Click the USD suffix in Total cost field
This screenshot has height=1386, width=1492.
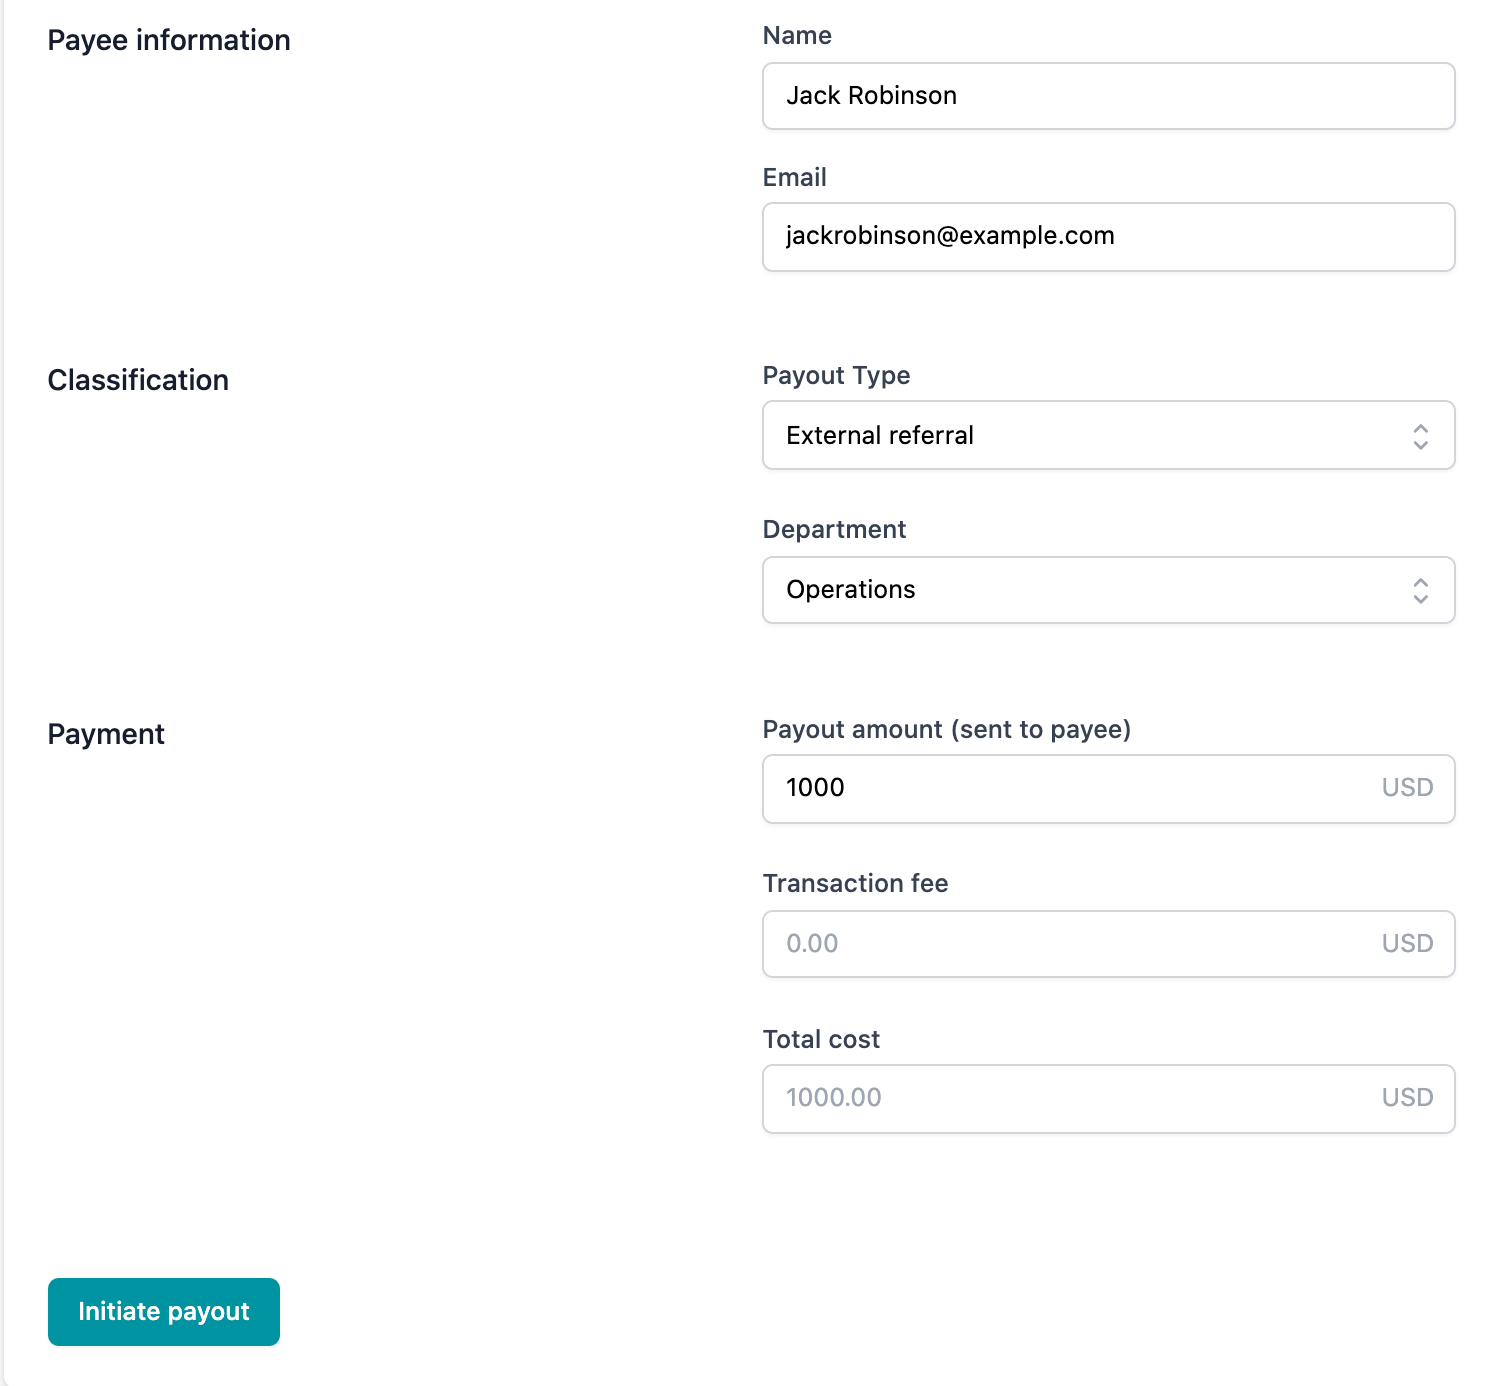tap(1407, 1098)
